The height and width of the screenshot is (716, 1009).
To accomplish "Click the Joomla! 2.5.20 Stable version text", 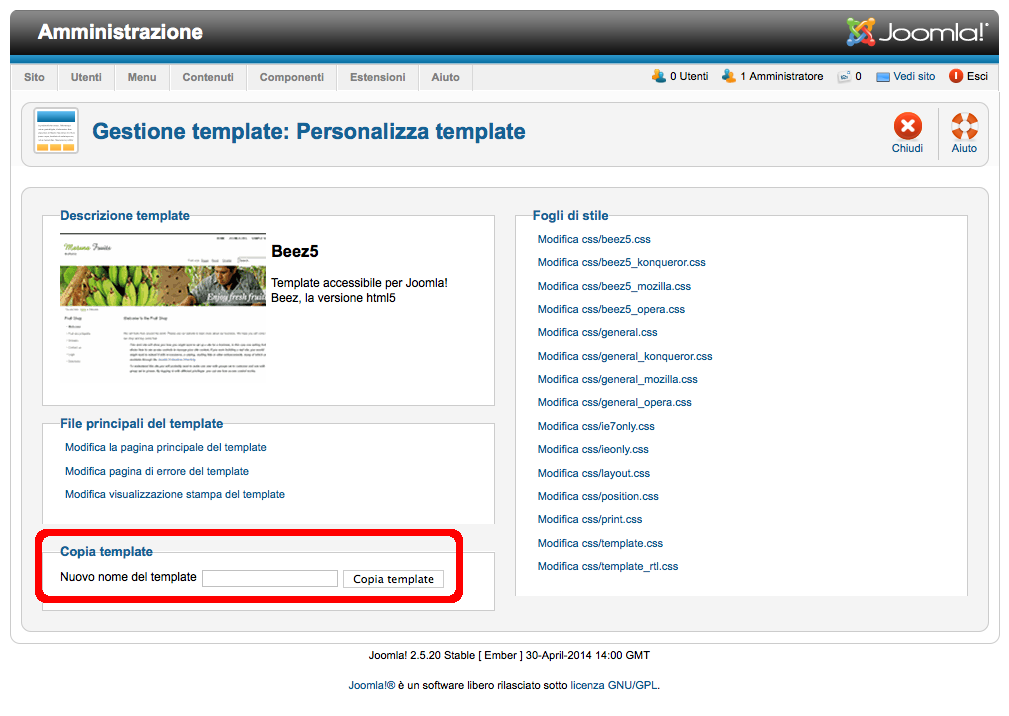I will click(509, 655).
